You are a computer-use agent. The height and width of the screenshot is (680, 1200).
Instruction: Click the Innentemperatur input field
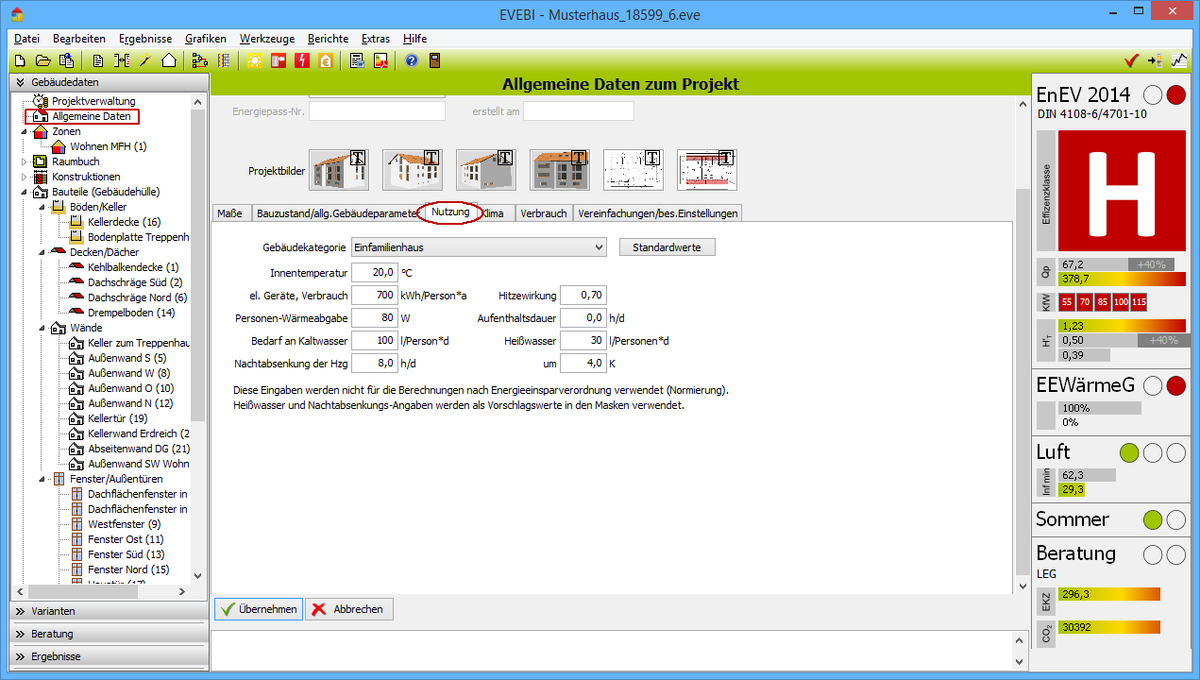(x=374, y=272)
